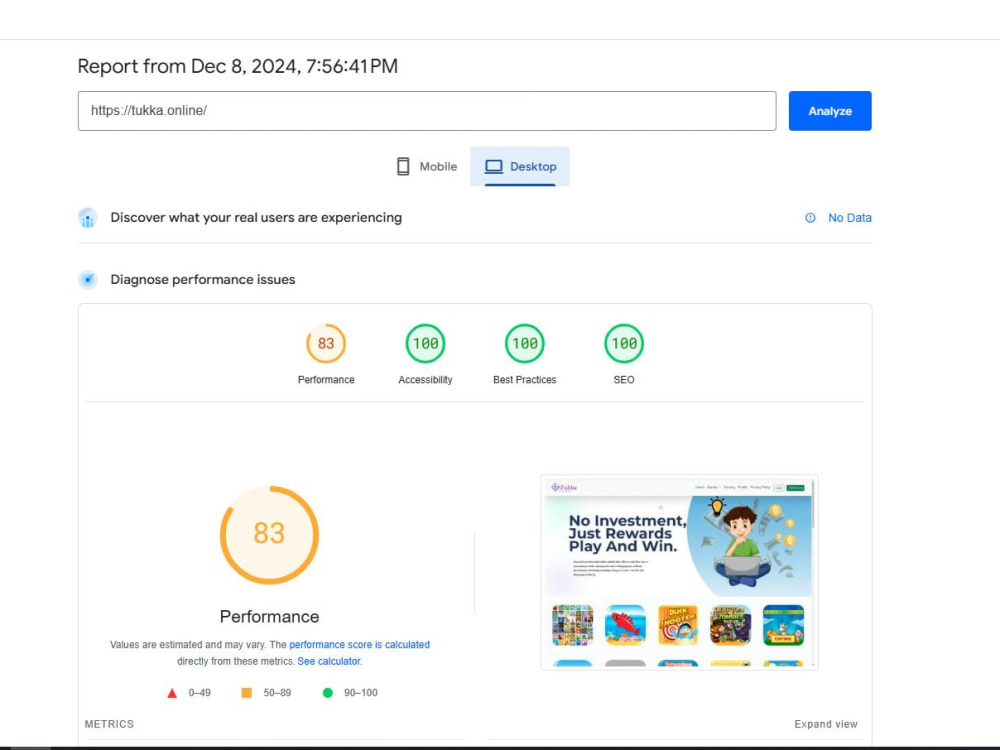This screenshot has height=750, width=1000.
Task: Click the info icon beside No Data
Action: [810, 217]
